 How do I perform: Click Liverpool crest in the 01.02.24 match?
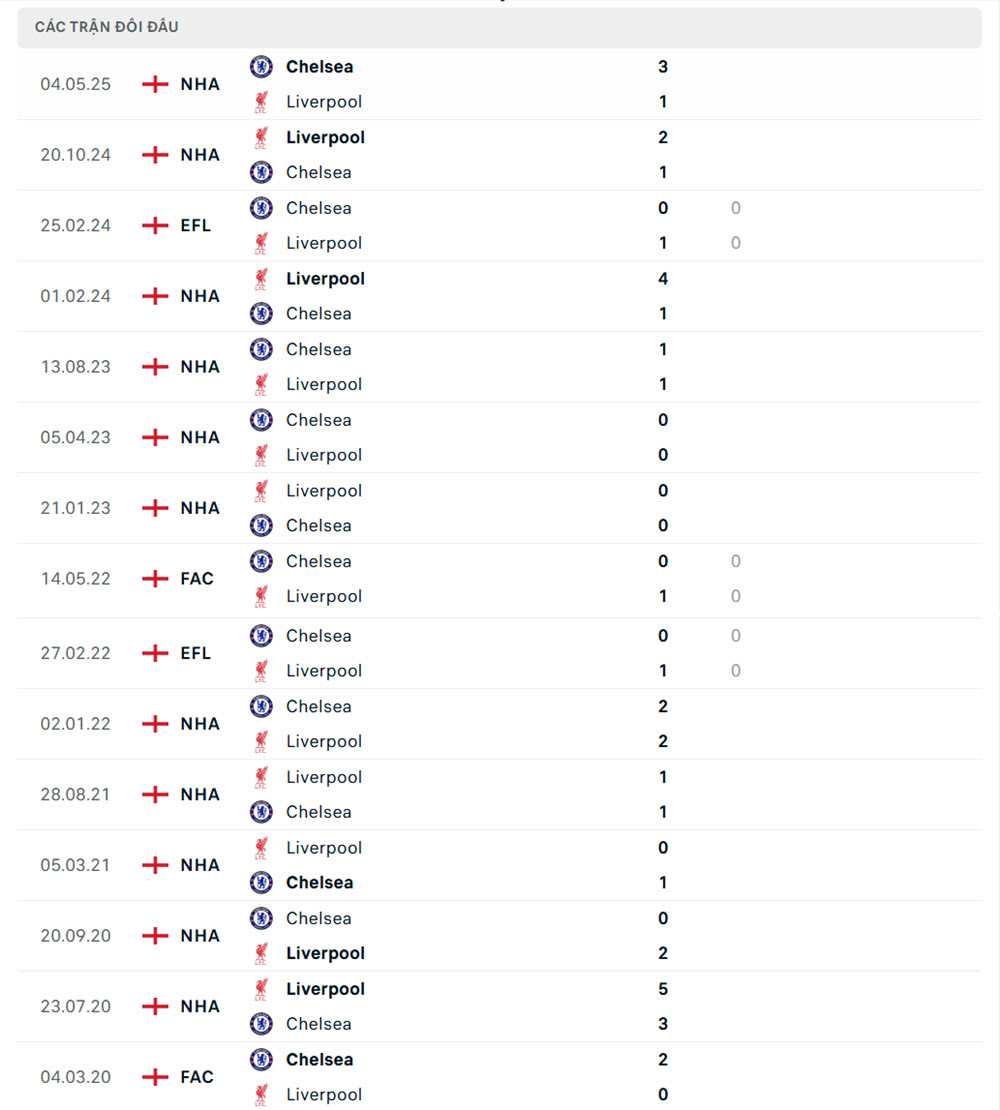[261, 279]
